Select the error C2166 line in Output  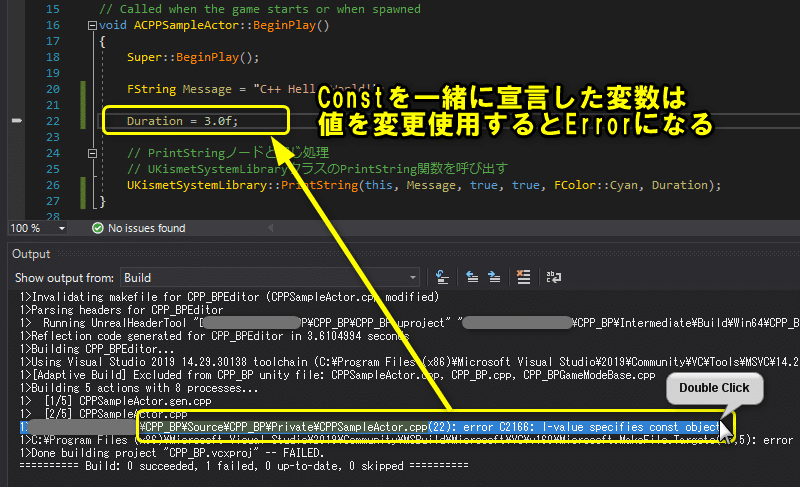point(372,427)
